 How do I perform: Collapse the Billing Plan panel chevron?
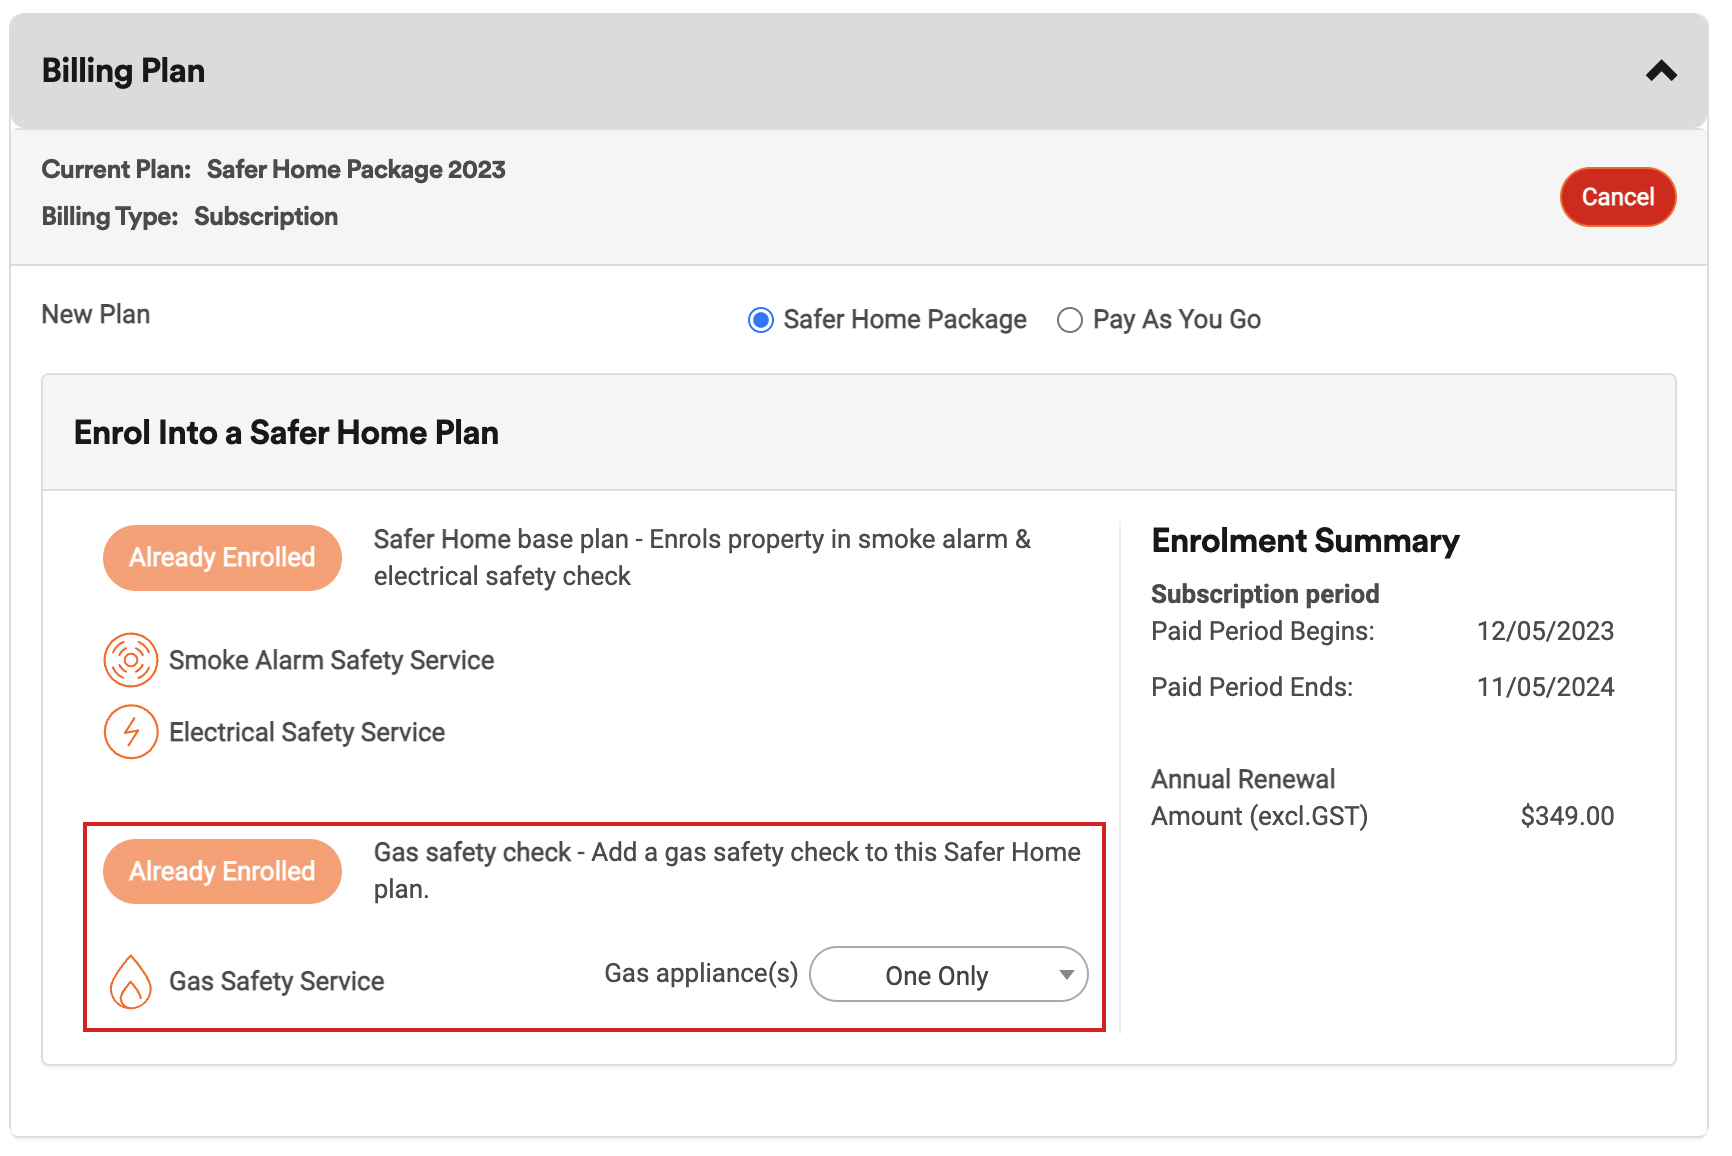tap(1661, 71)
